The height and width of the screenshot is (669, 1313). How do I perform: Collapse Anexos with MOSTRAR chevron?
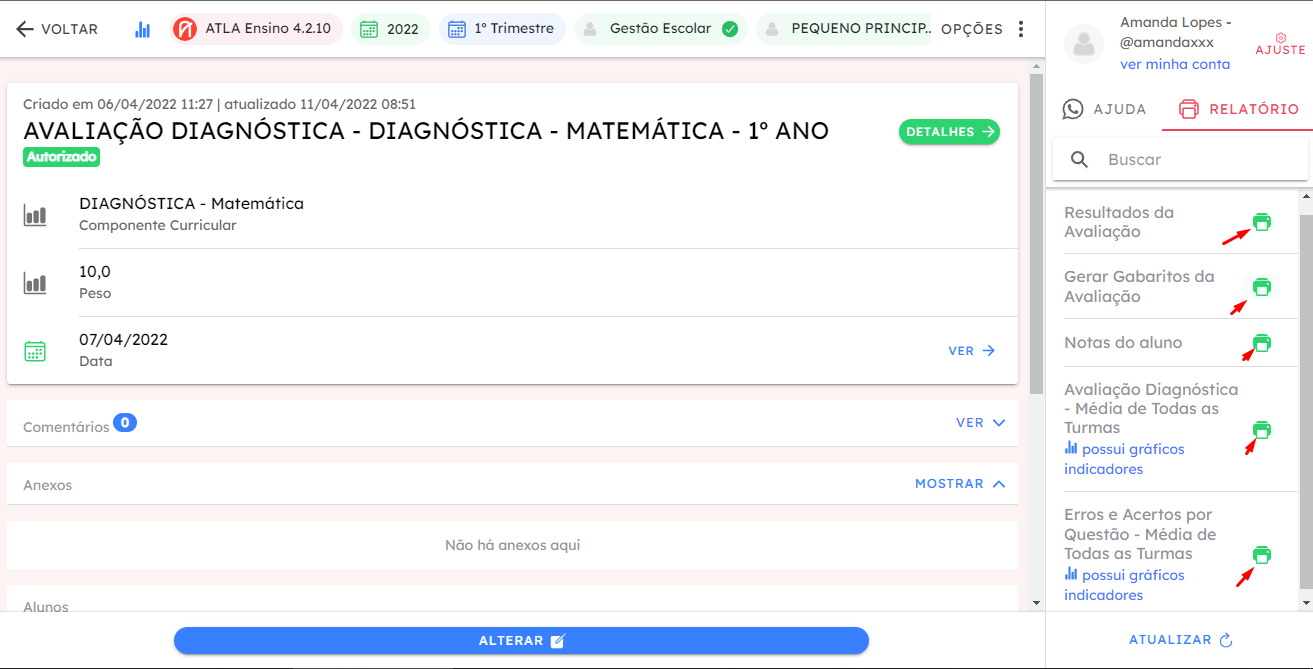point(960,484)
